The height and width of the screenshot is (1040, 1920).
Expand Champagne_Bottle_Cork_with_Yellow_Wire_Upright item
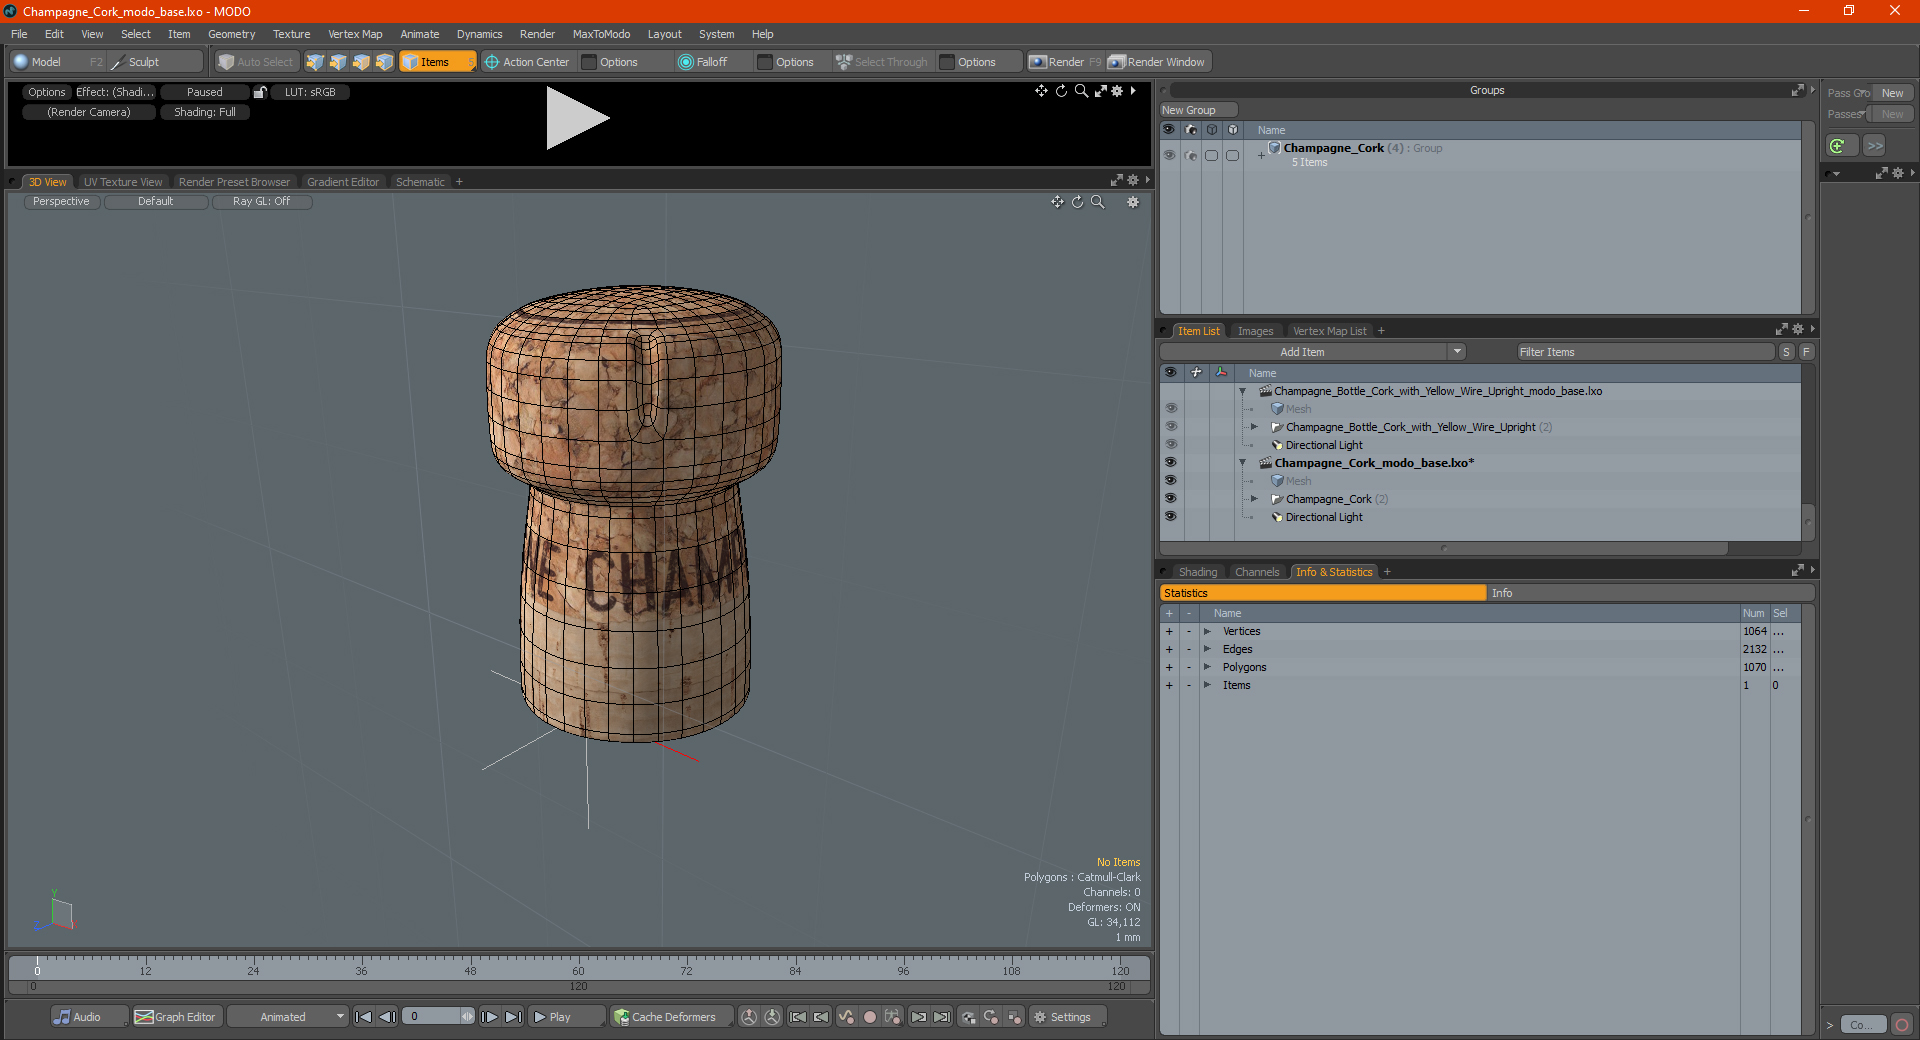(x=1255, y=427)
